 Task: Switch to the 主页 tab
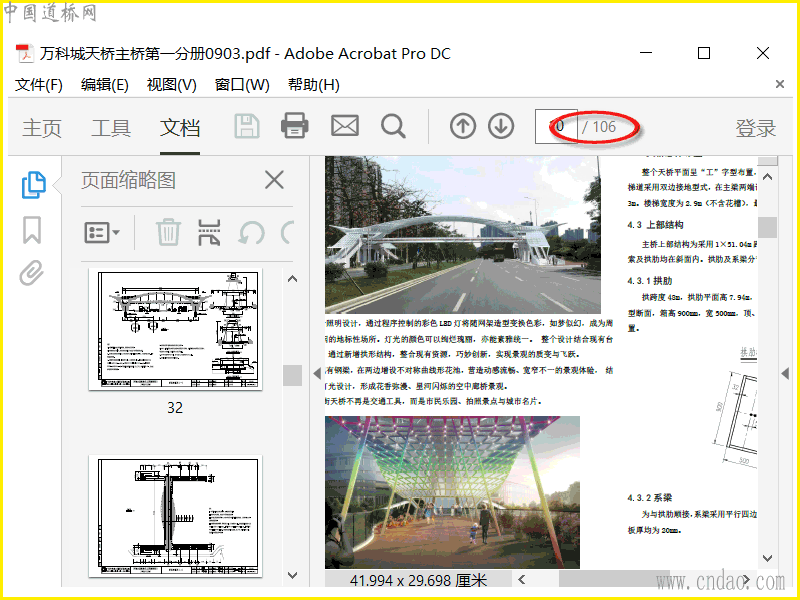tap(42, 128)
